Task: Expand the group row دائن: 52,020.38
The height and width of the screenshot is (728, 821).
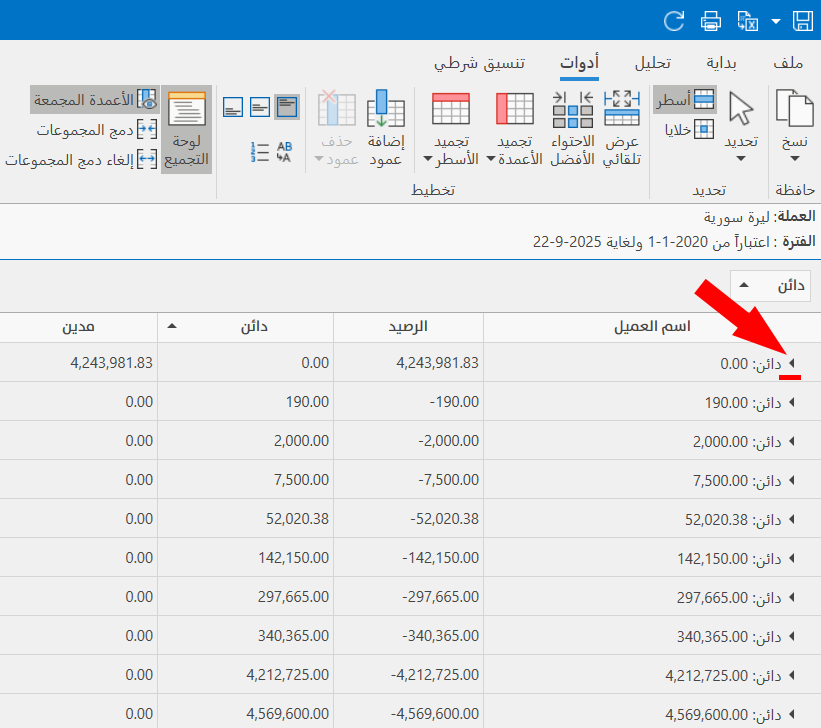Action: (x=792, y=520)
